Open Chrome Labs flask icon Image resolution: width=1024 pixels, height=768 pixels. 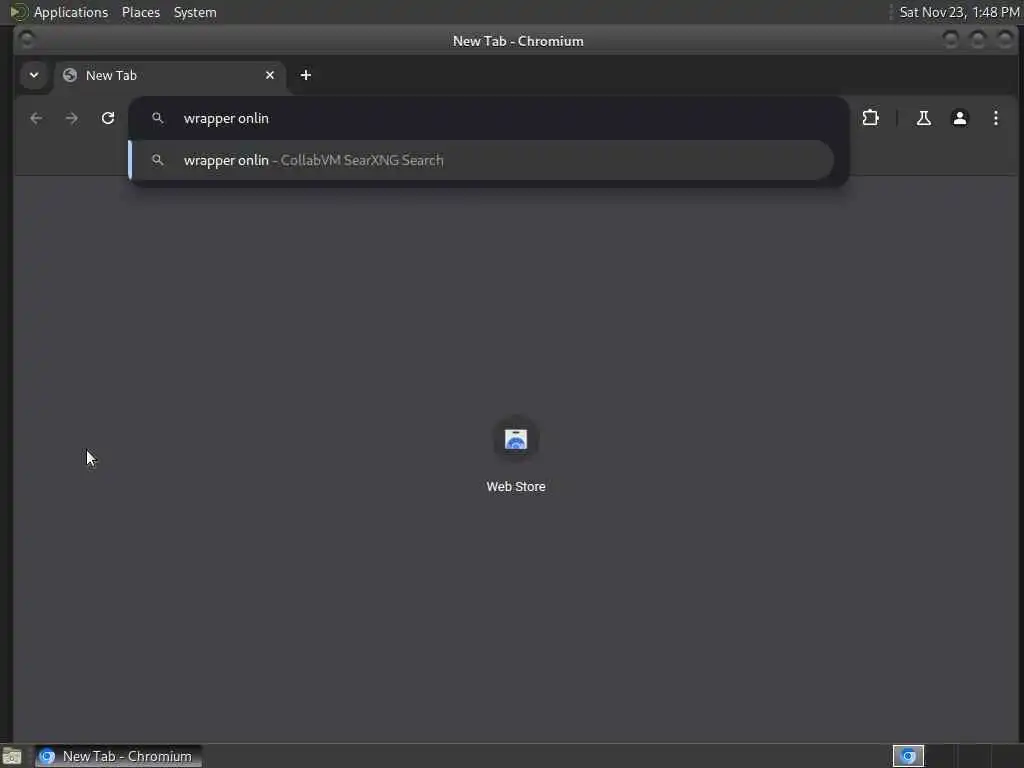923,118
